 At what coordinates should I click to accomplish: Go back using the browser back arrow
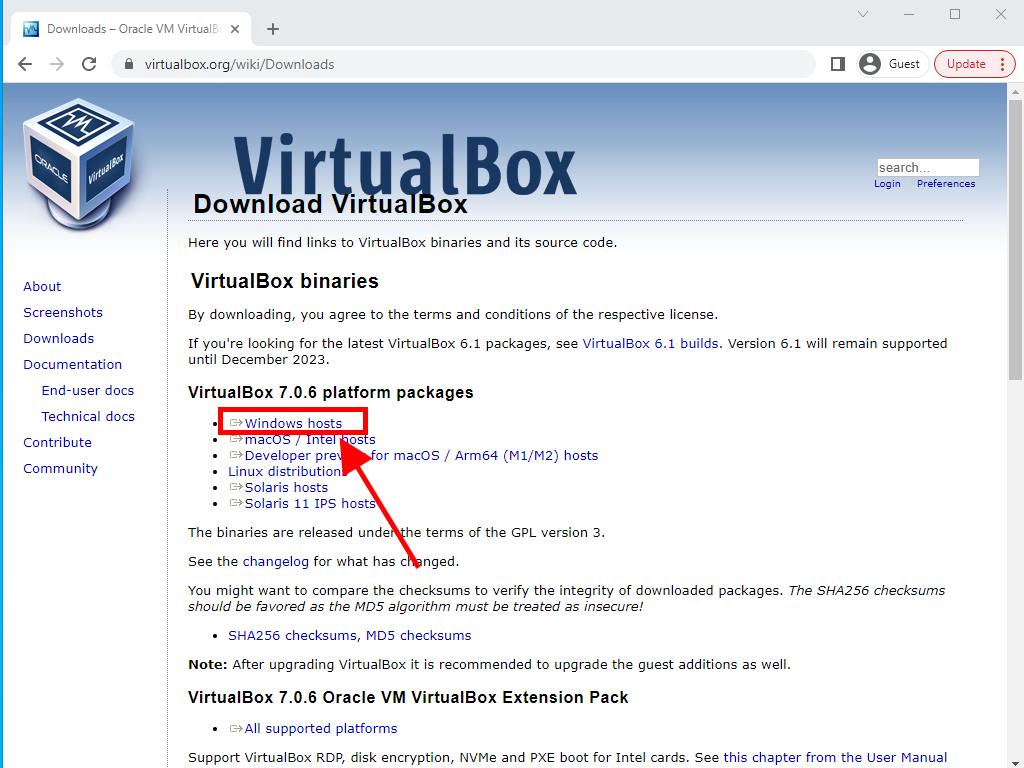[x=25, y=64]
